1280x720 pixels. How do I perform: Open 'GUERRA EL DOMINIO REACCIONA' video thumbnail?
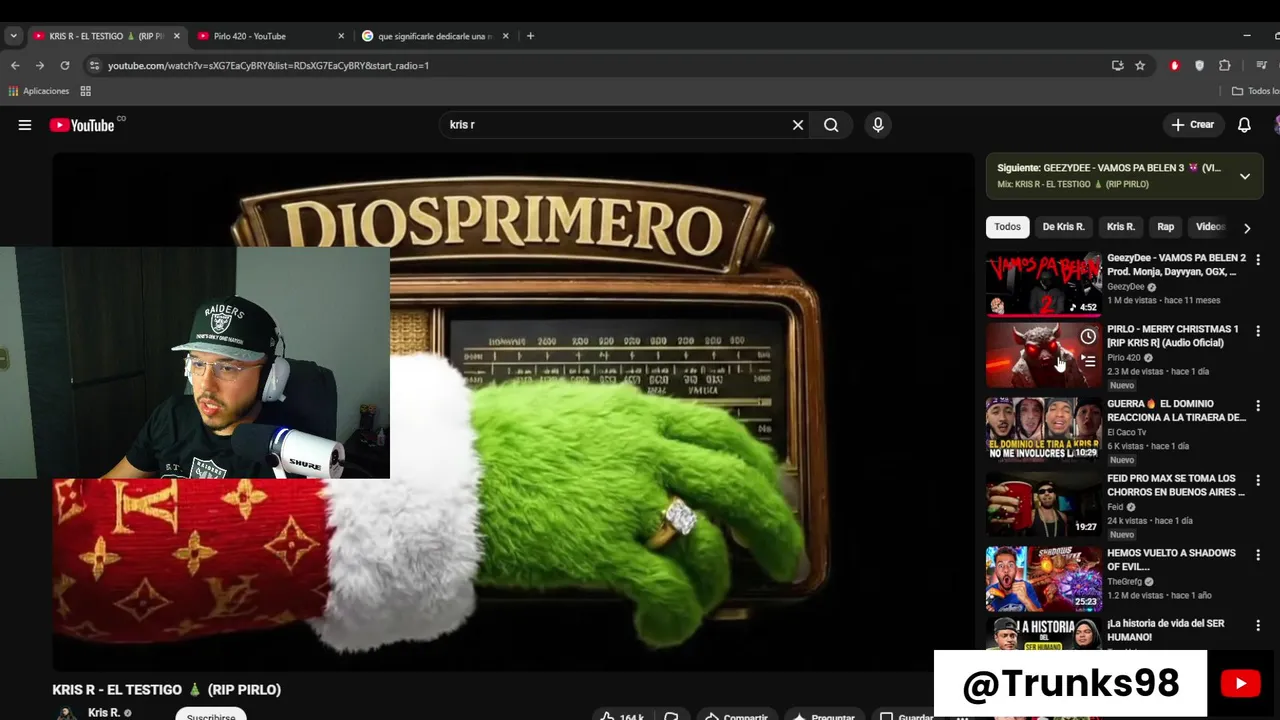[x=1044, y=430]
